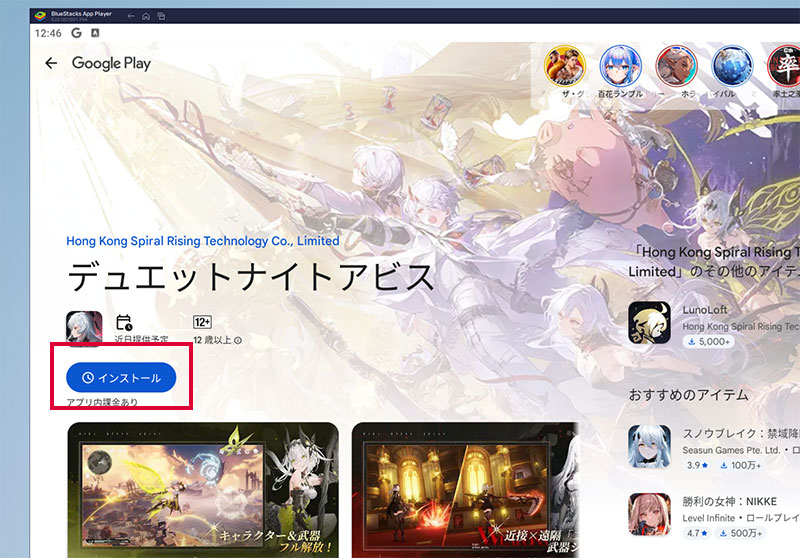Image resolution: width=800 pixels, height=558 pixels.
Task: Click the blue インストール button
Action: point(121,377)
